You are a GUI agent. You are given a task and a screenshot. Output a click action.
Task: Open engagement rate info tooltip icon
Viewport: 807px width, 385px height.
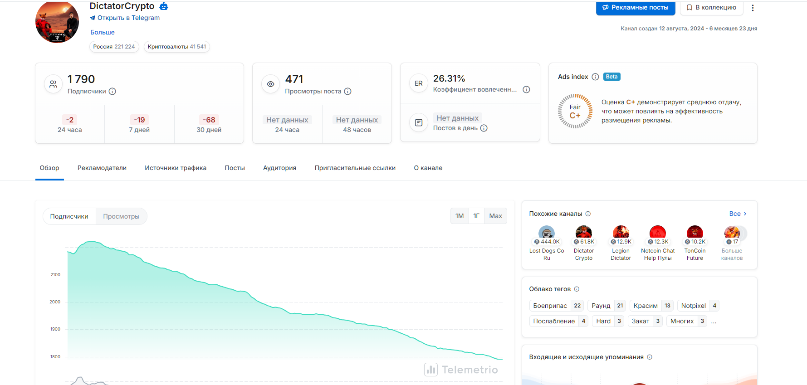pos(526,90)
